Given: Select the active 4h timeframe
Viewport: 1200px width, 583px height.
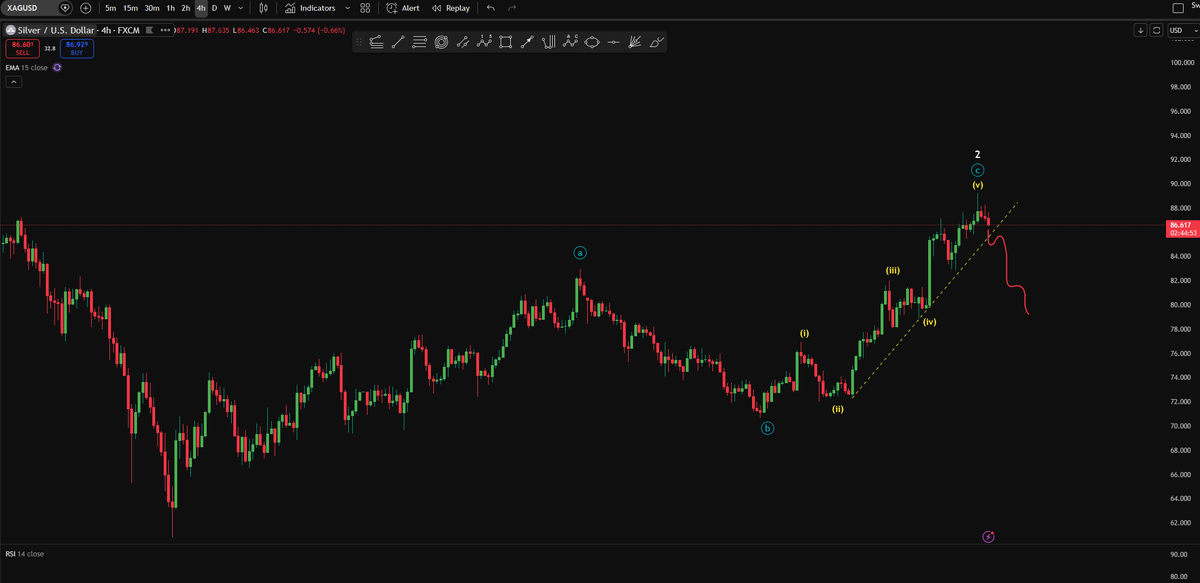Looking at the screenshot, I should point(201,8).
